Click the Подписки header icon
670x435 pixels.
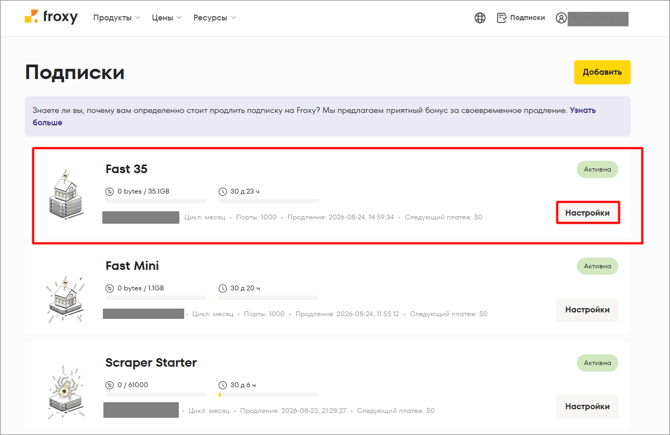pyautogui.click(x=502, y=18)
